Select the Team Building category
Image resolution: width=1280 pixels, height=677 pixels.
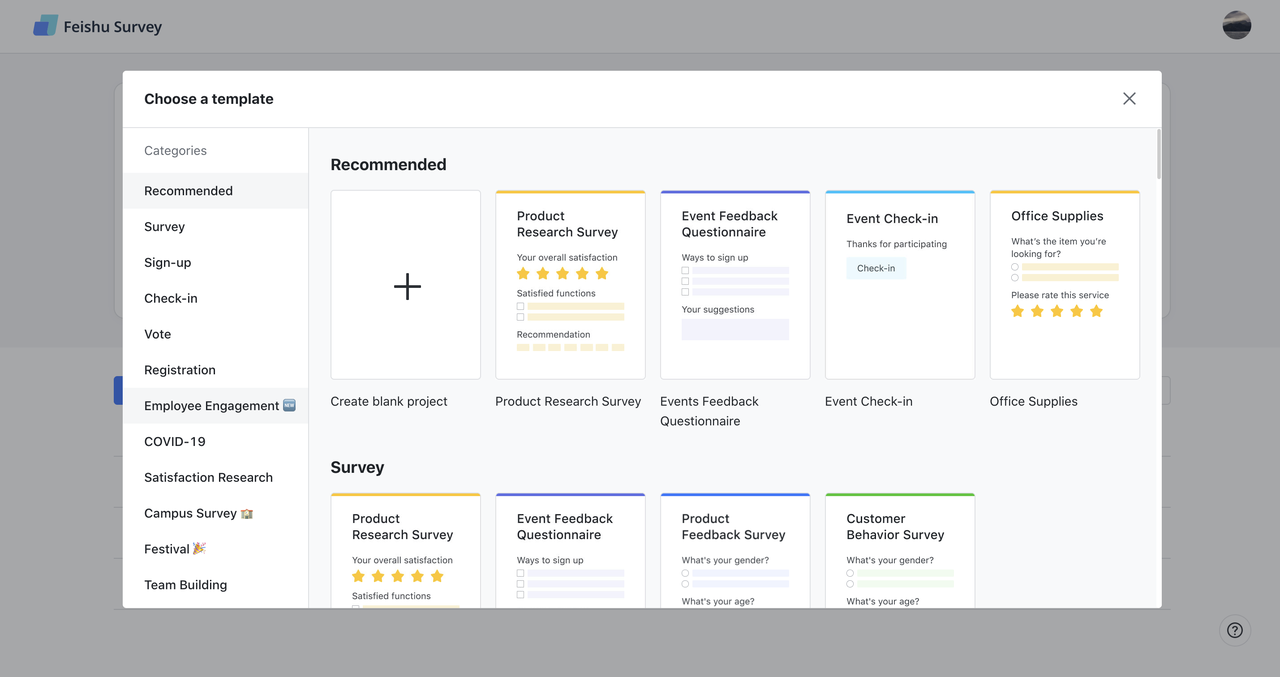coord(216,585)
